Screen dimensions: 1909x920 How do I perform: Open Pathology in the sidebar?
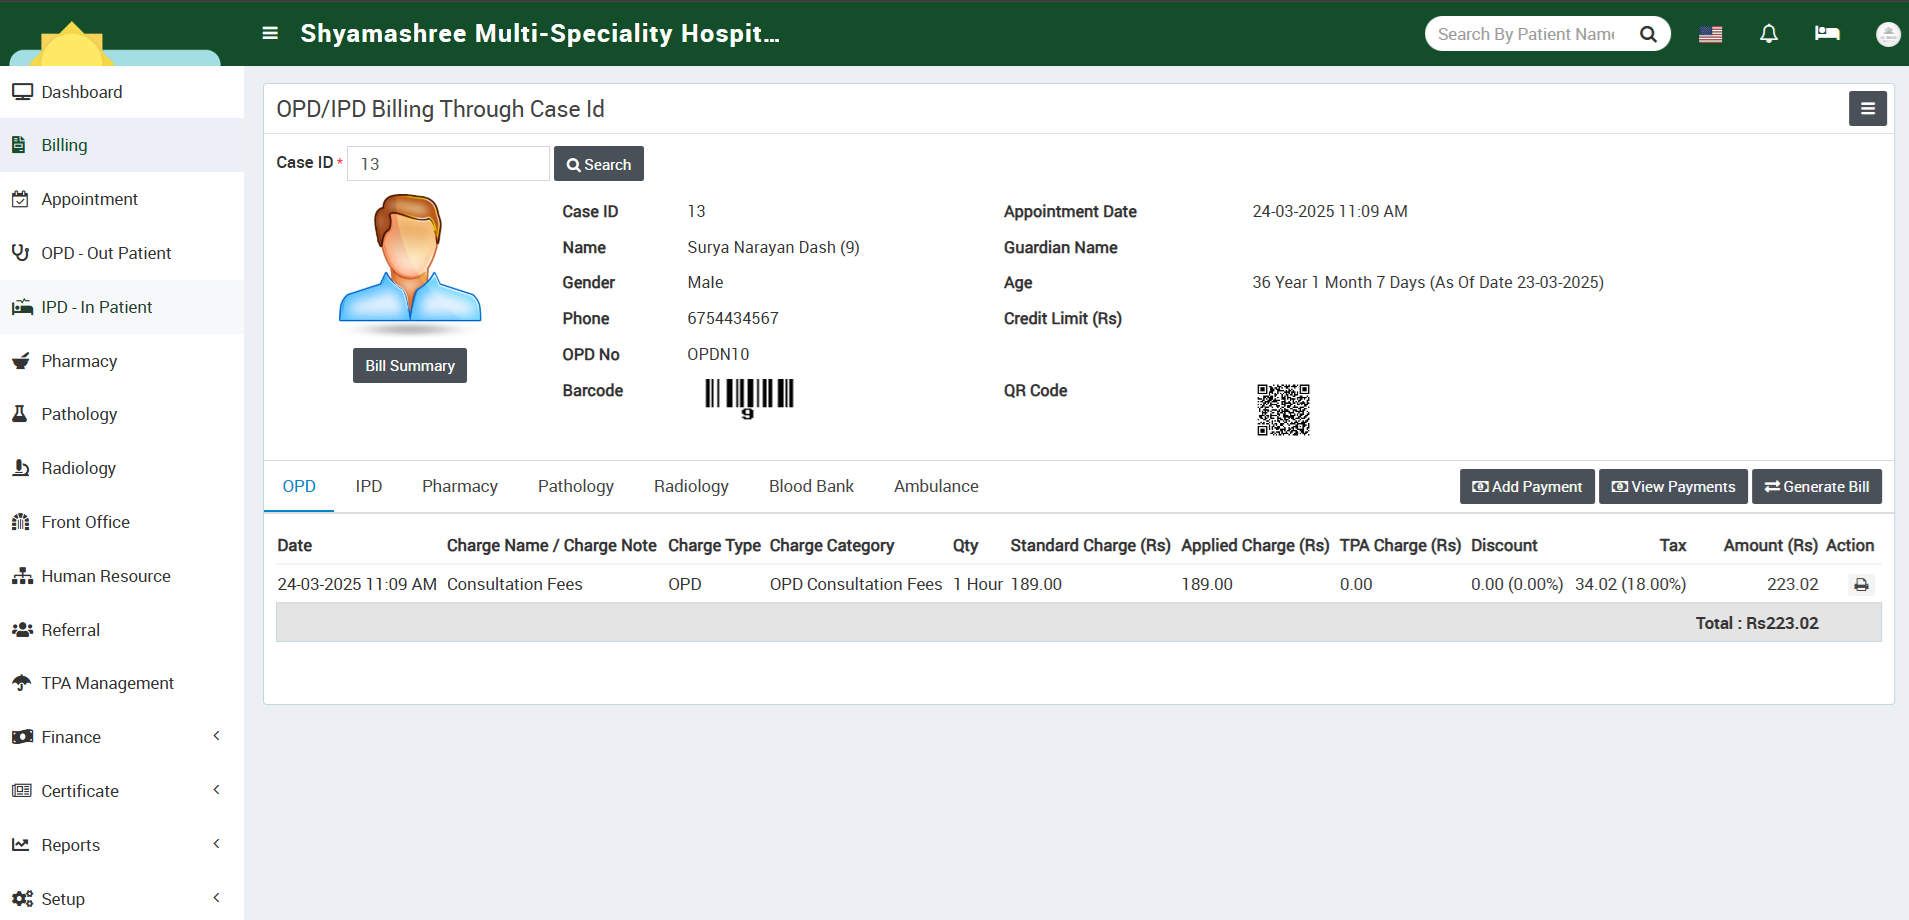tap(79, 414)
